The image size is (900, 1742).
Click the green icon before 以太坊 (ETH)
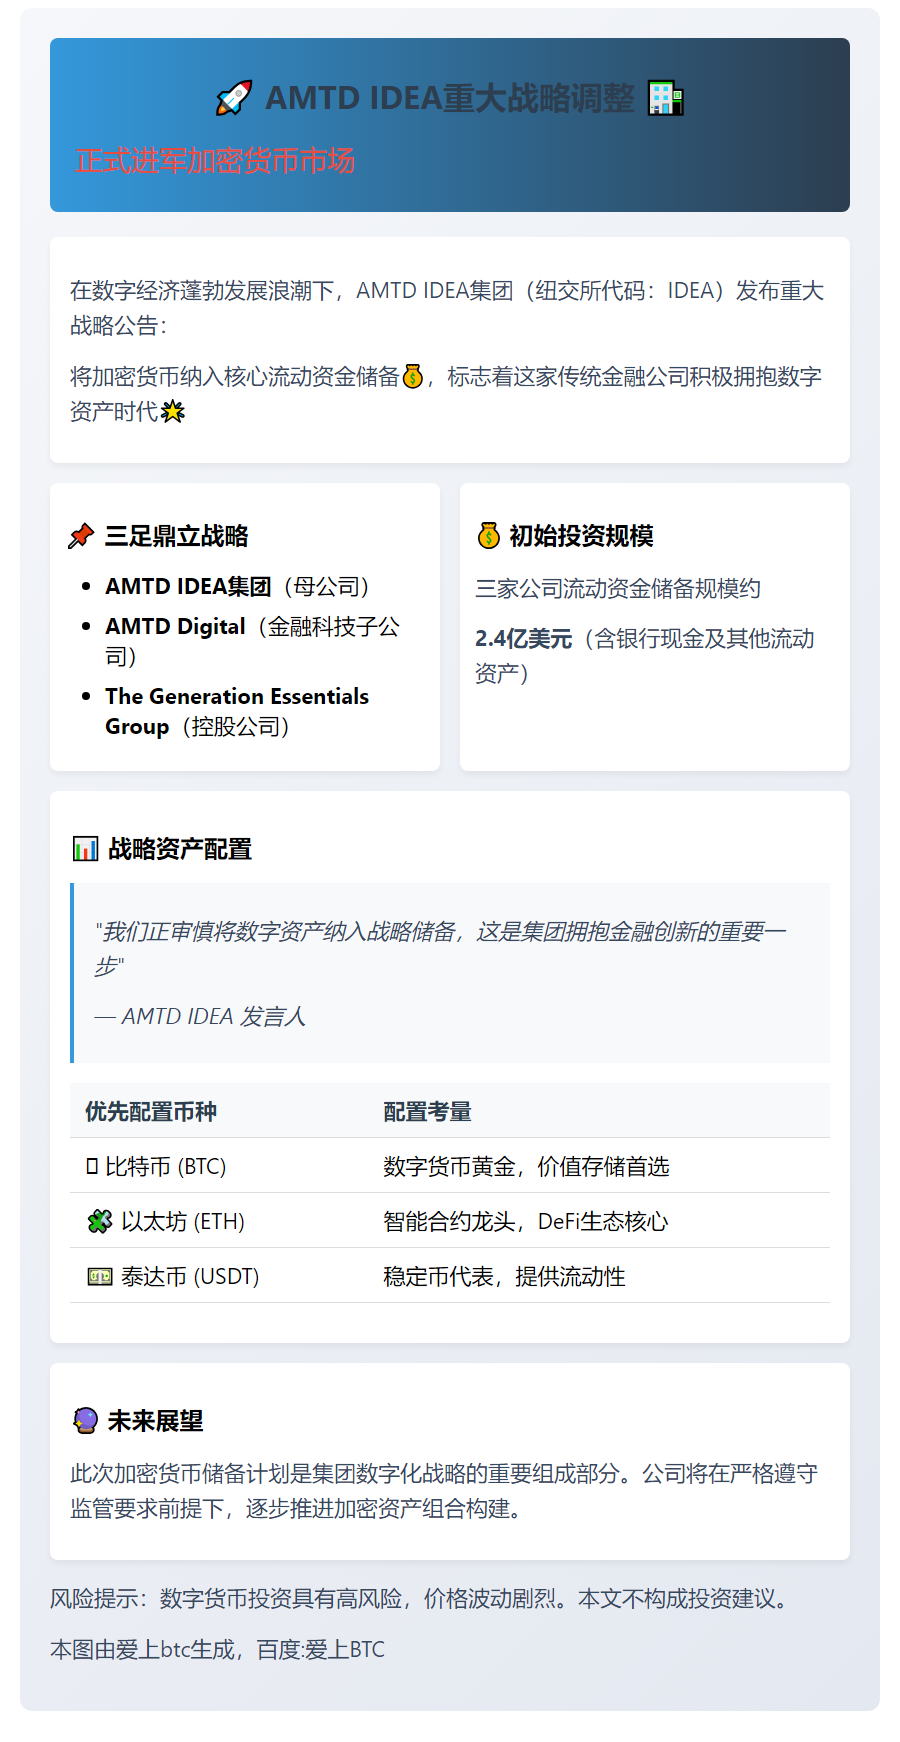[x=99, y=1221]
